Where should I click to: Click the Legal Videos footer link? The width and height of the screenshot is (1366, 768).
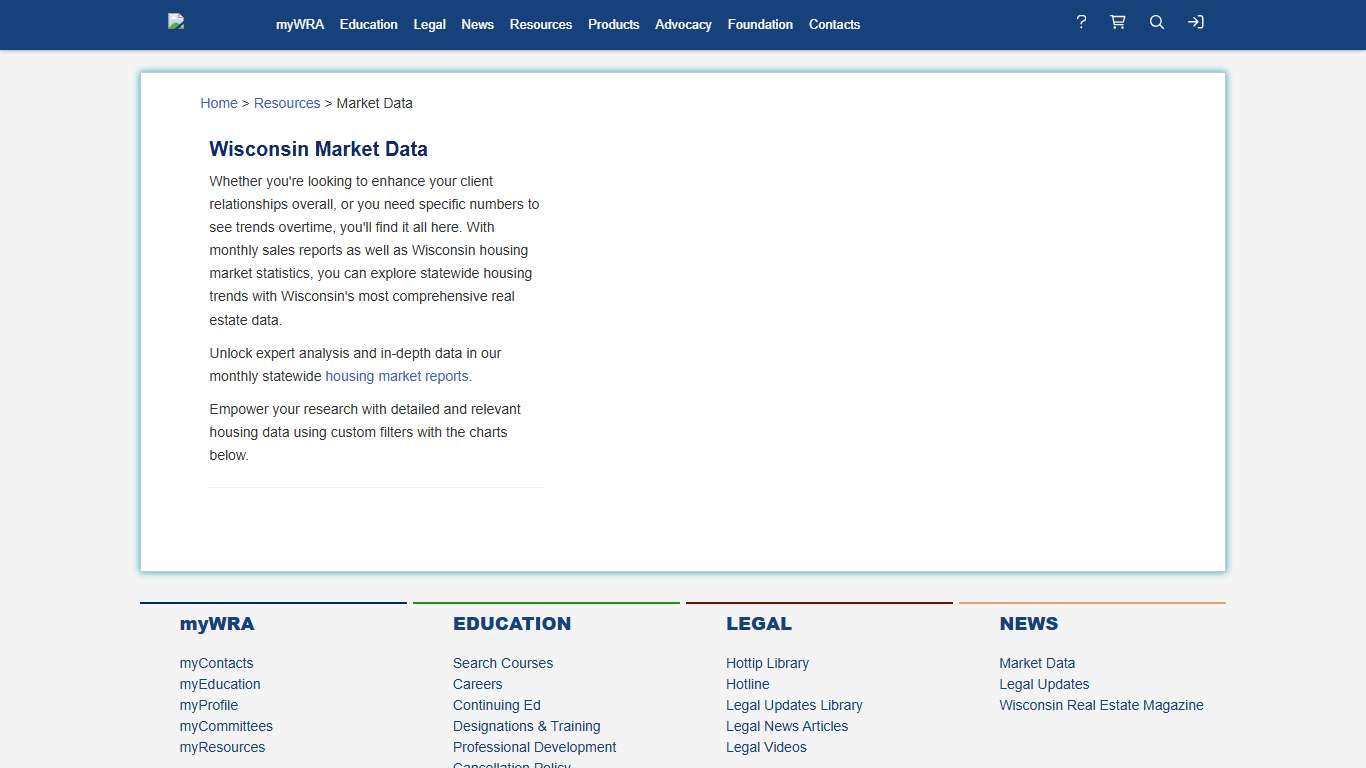[766, 747]
